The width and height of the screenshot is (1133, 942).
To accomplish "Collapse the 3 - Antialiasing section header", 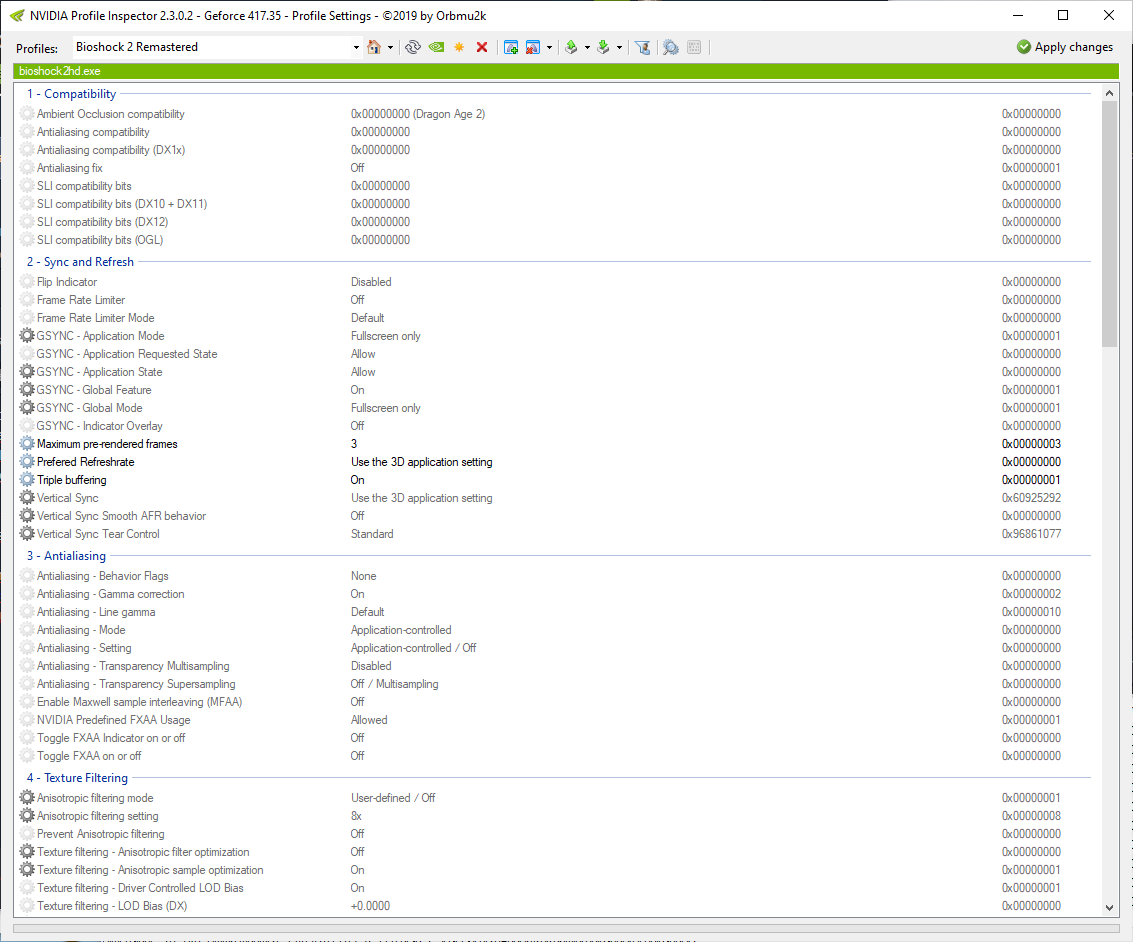I will (66, 556).
